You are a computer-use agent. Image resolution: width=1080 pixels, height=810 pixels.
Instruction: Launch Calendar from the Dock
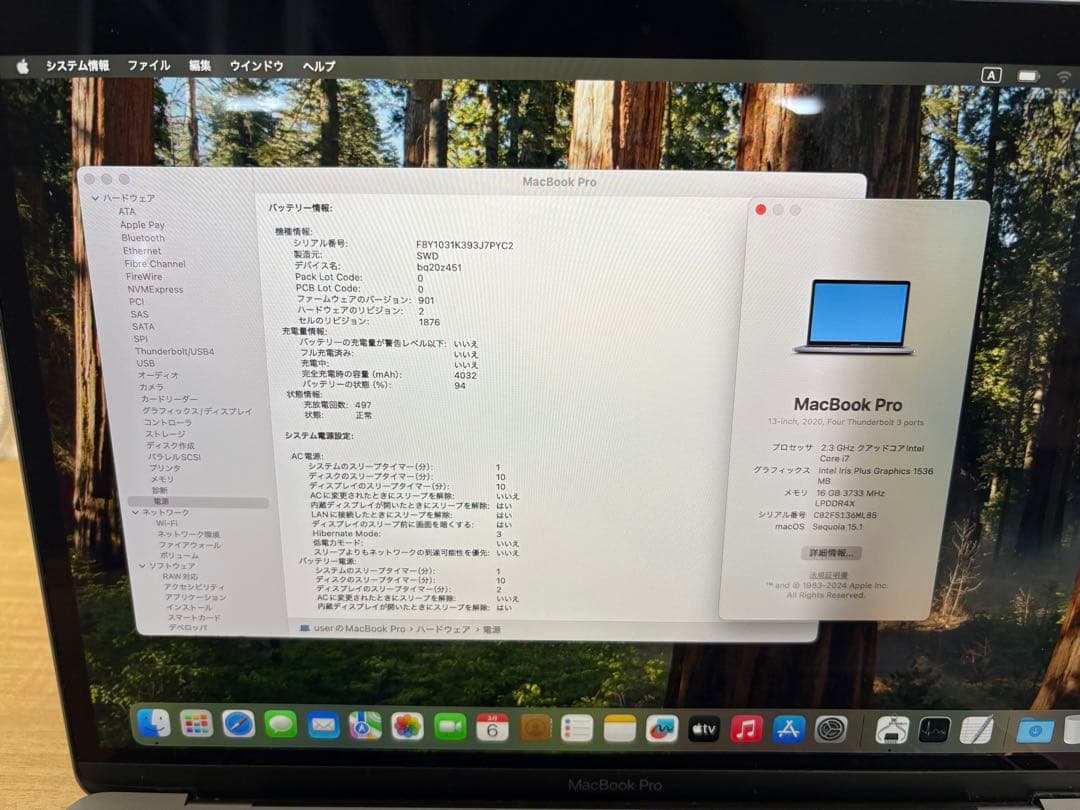point(491,728)
